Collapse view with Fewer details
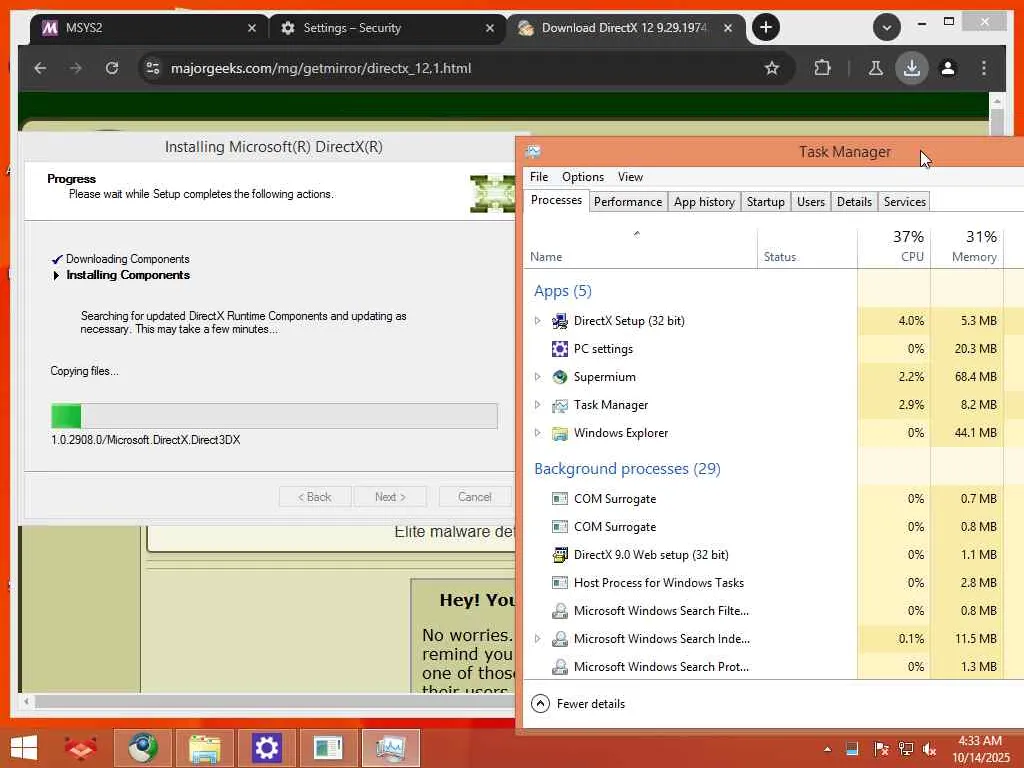The image size is (1024, 768). [578, 704]
